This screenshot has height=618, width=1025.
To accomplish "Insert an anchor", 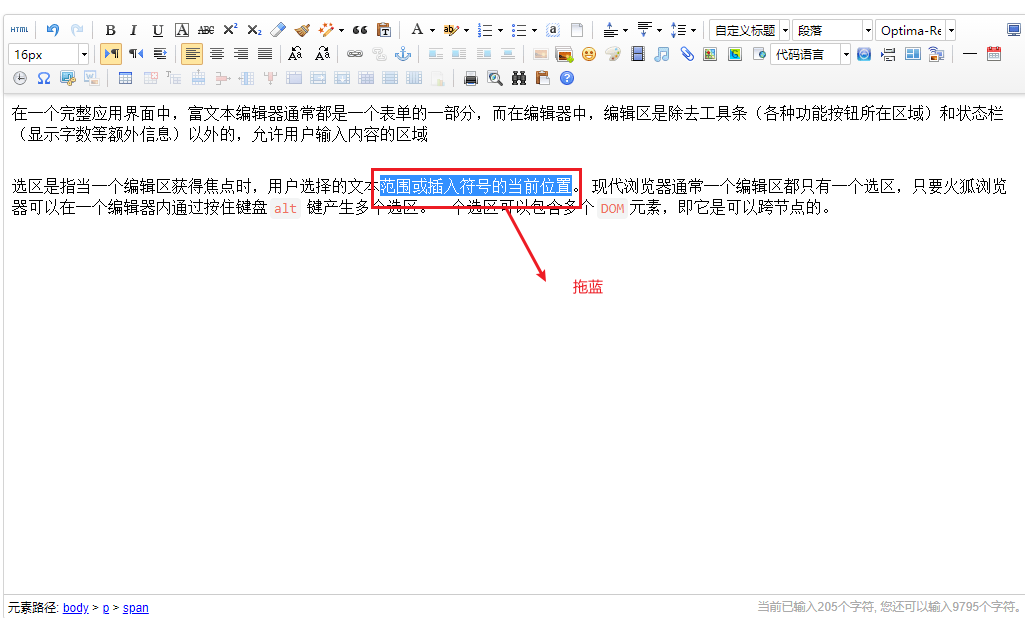I will point(403,54).
